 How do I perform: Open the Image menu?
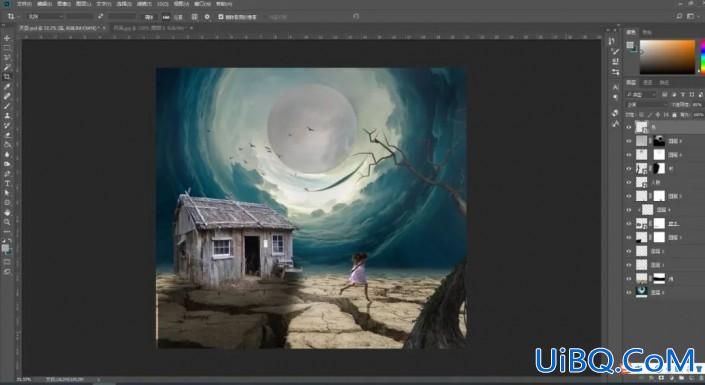pyautogui.click(x=64, y=4)
